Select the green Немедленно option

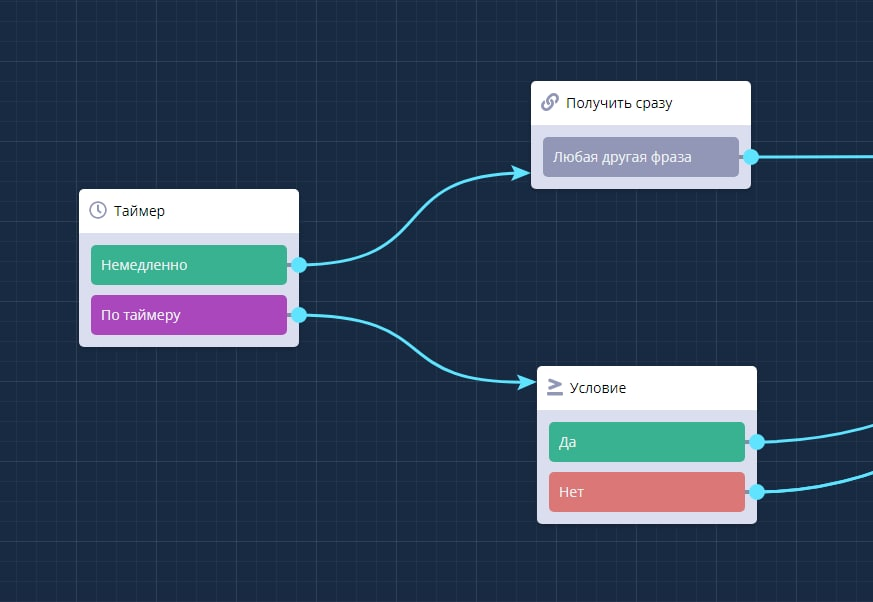click(x=188, y=265)
